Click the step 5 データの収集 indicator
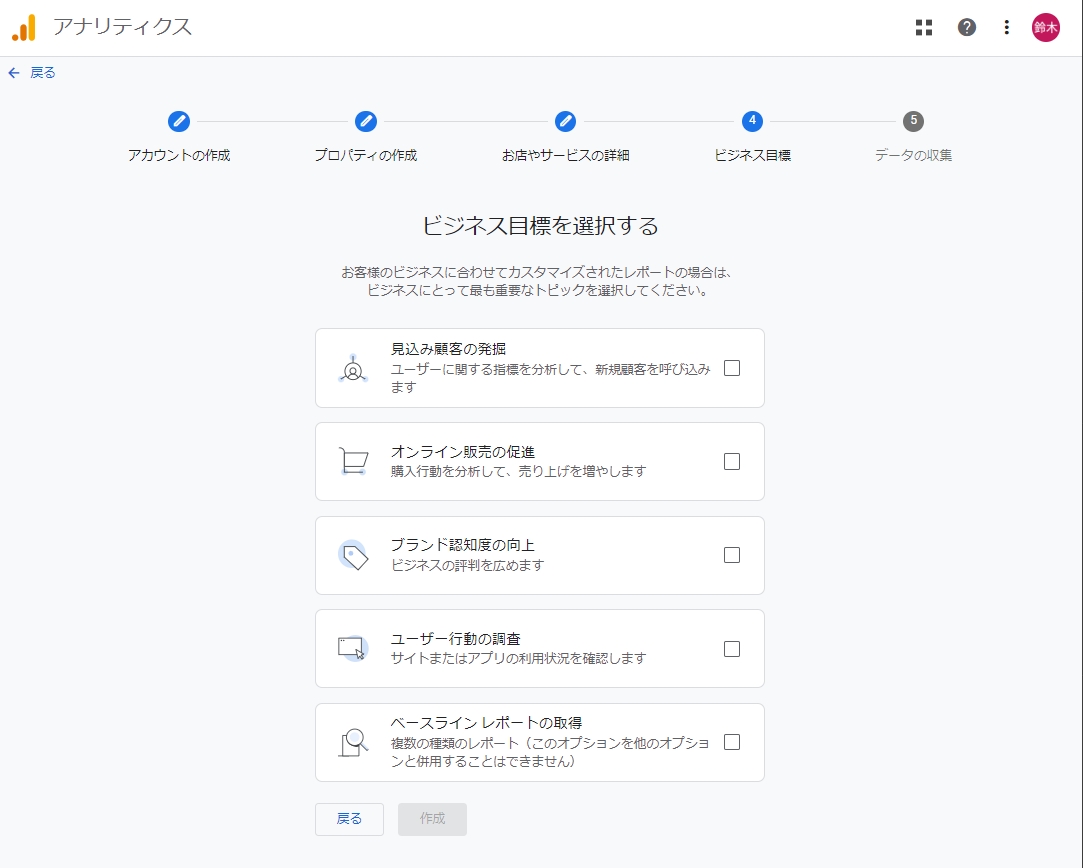This screenshot has width=1083, height=868. pyautogui.click(x=913, y=121)
